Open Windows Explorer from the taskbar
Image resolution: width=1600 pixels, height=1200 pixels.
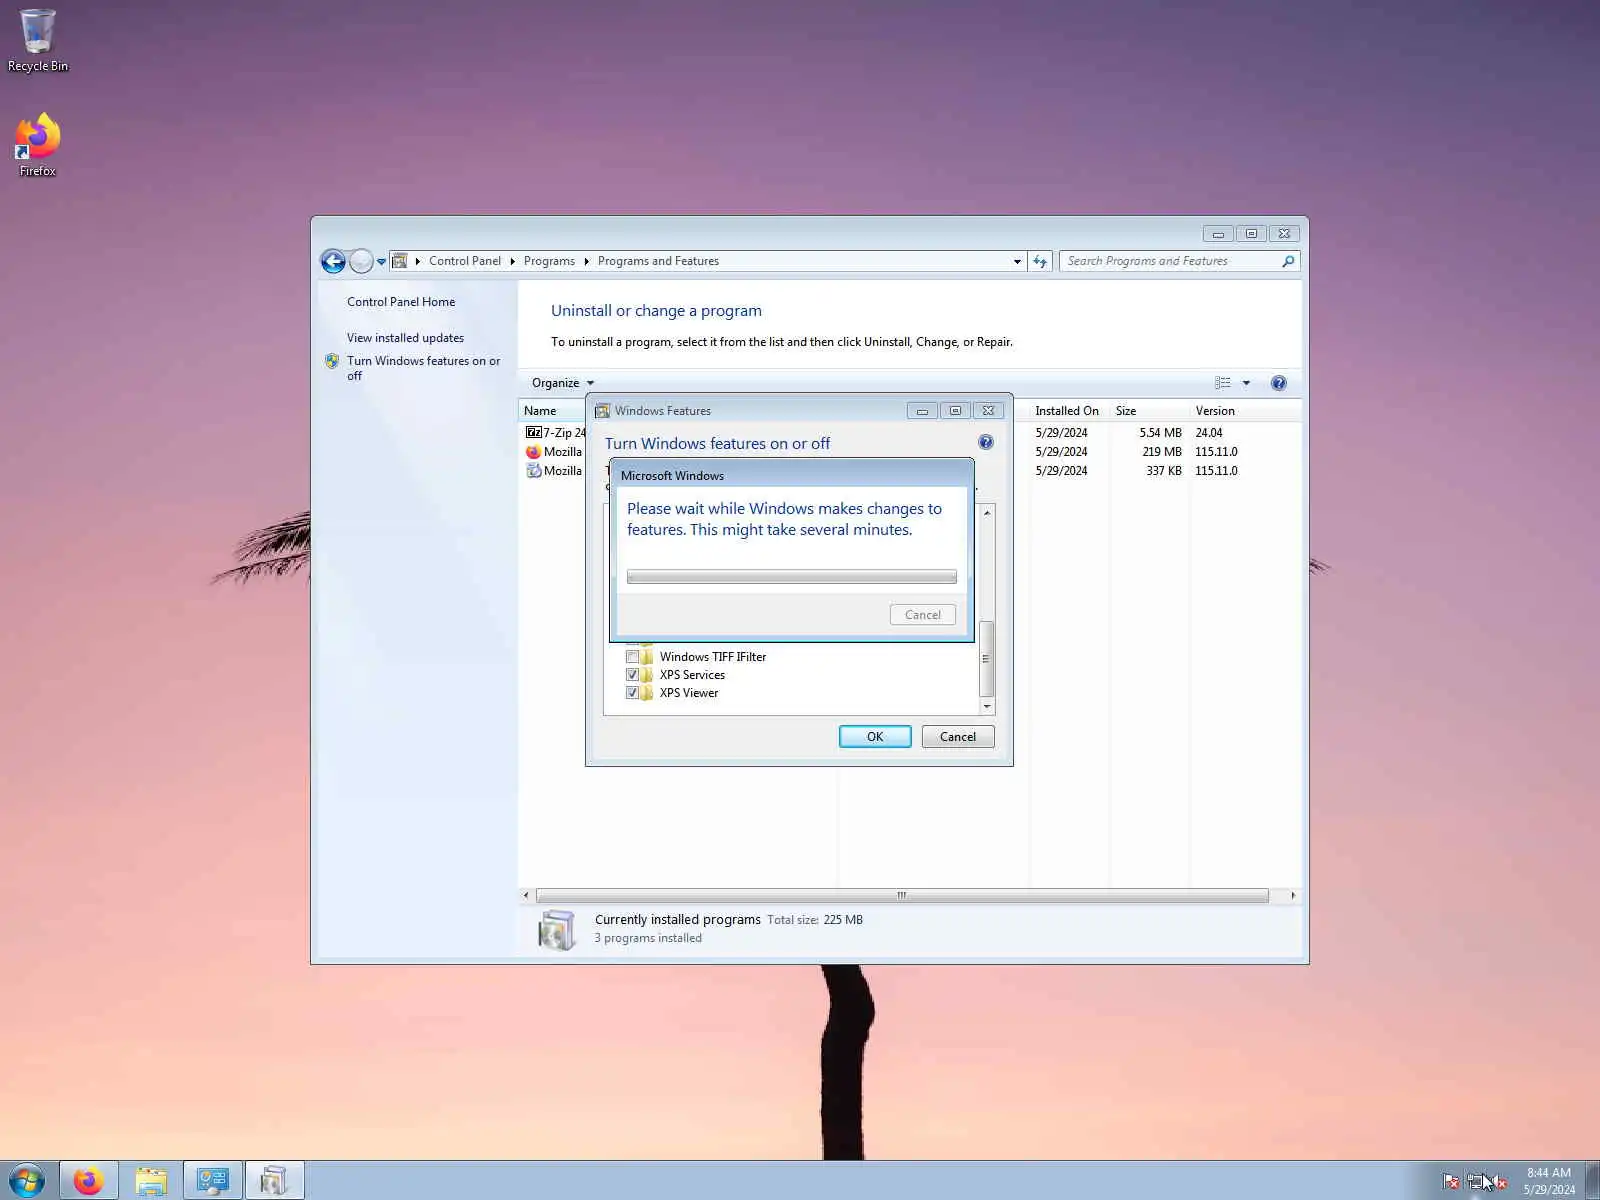151,1181
